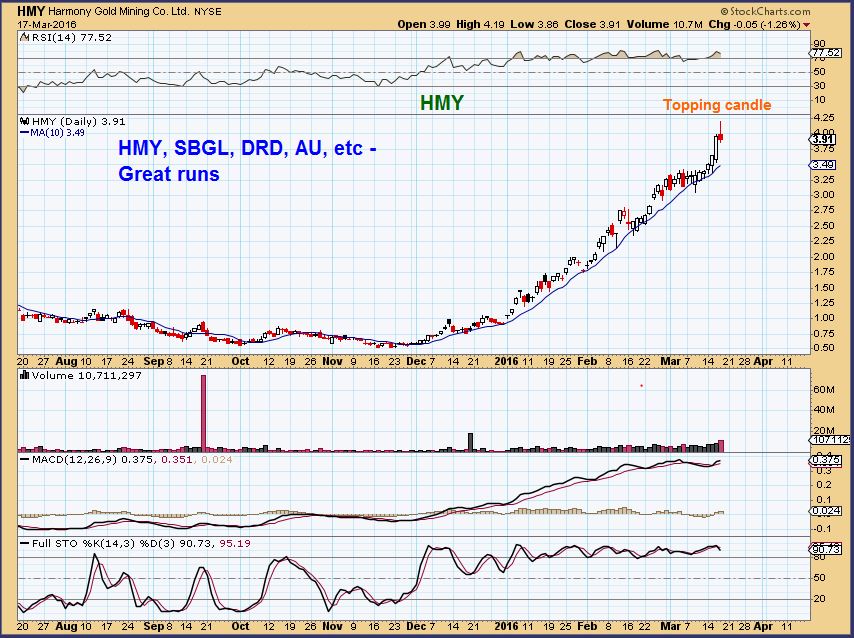Click the Full STO legend line marker
Viewport: 854px width, 638px height.
point(25,544)
